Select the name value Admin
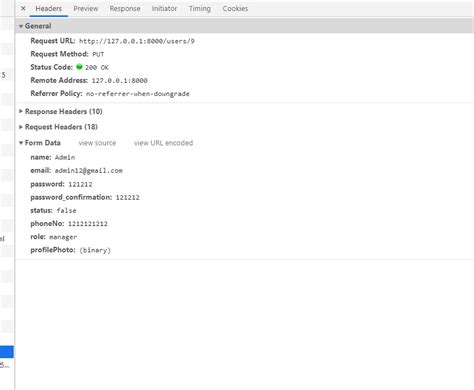The image size is (474, 390). tap(65, 157)
